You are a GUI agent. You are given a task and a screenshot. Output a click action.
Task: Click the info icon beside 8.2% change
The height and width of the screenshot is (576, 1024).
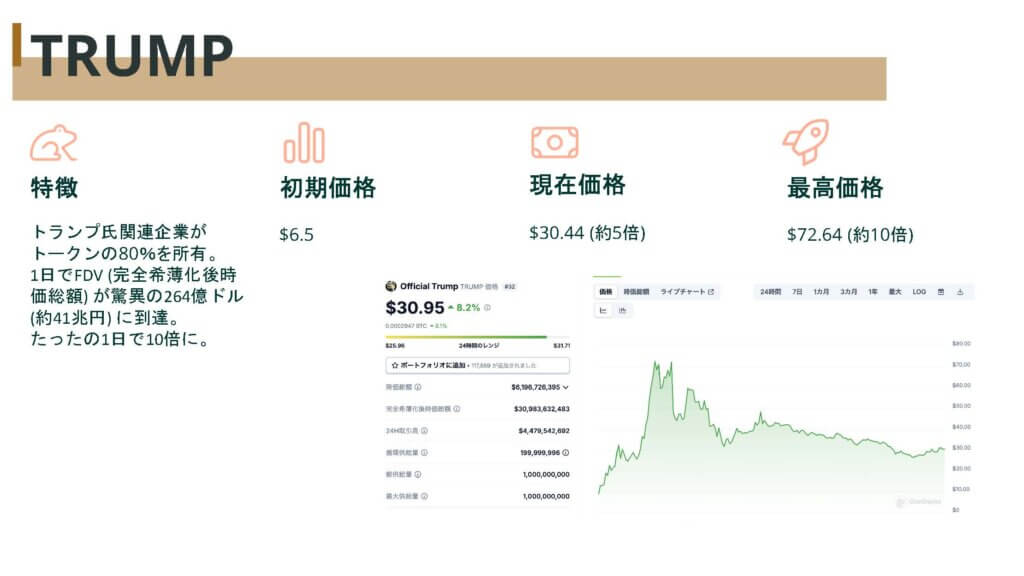click(487, 308)
